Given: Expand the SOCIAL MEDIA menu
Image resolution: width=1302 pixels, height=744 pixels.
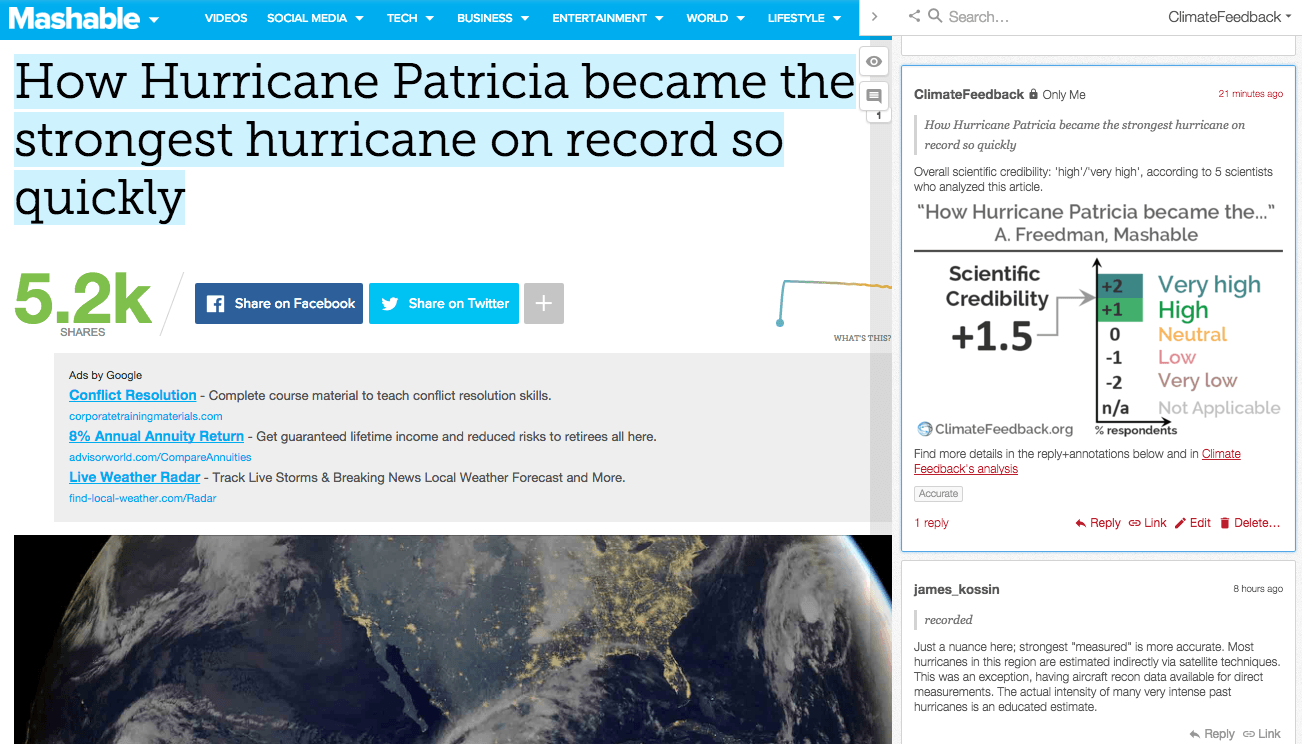Looking at the screenshot, I should click(315, 18).
